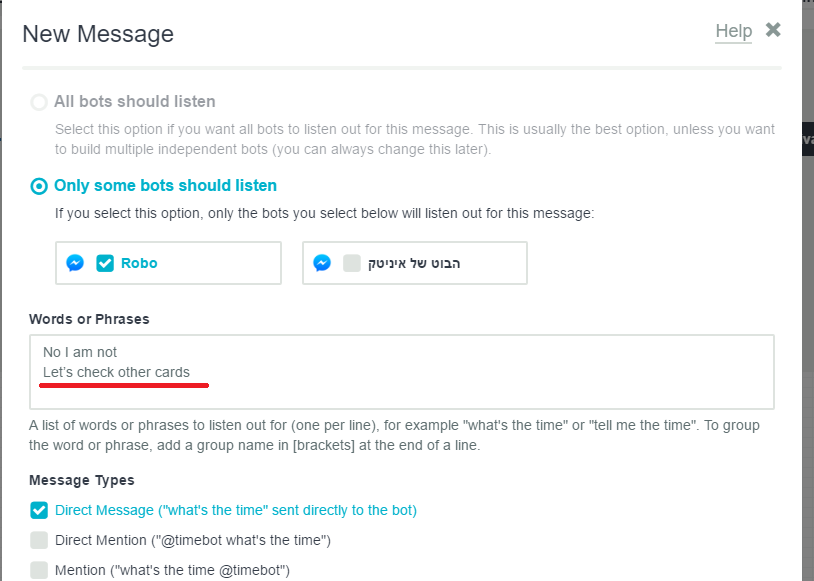Click the "No I am not" phrase line
Viewport: 814px width, 581px height.
pyautogui.click(x=80, y=352)
